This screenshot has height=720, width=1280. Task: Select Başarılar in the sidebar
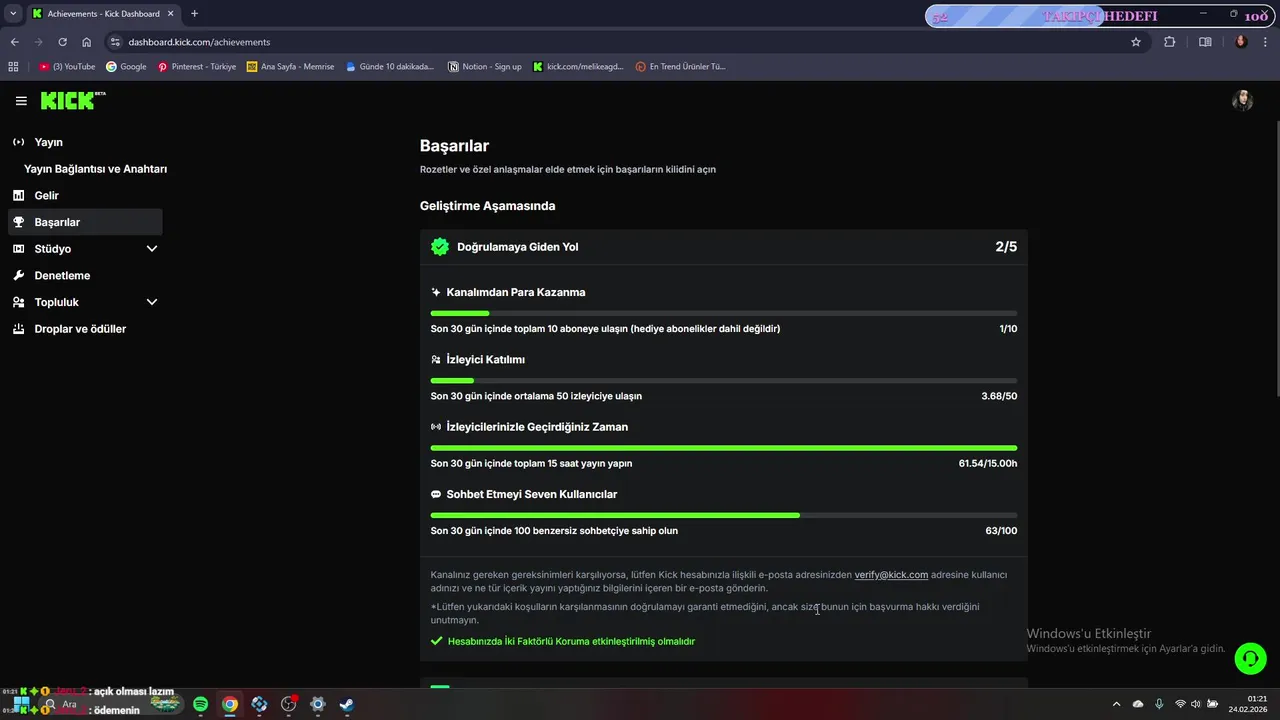85,222
